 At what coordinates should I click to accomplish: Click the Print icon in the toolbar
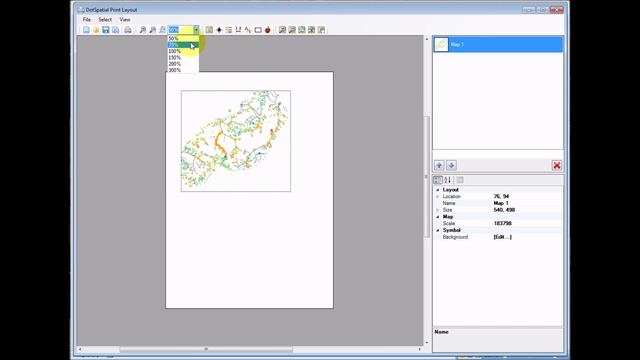128,30
